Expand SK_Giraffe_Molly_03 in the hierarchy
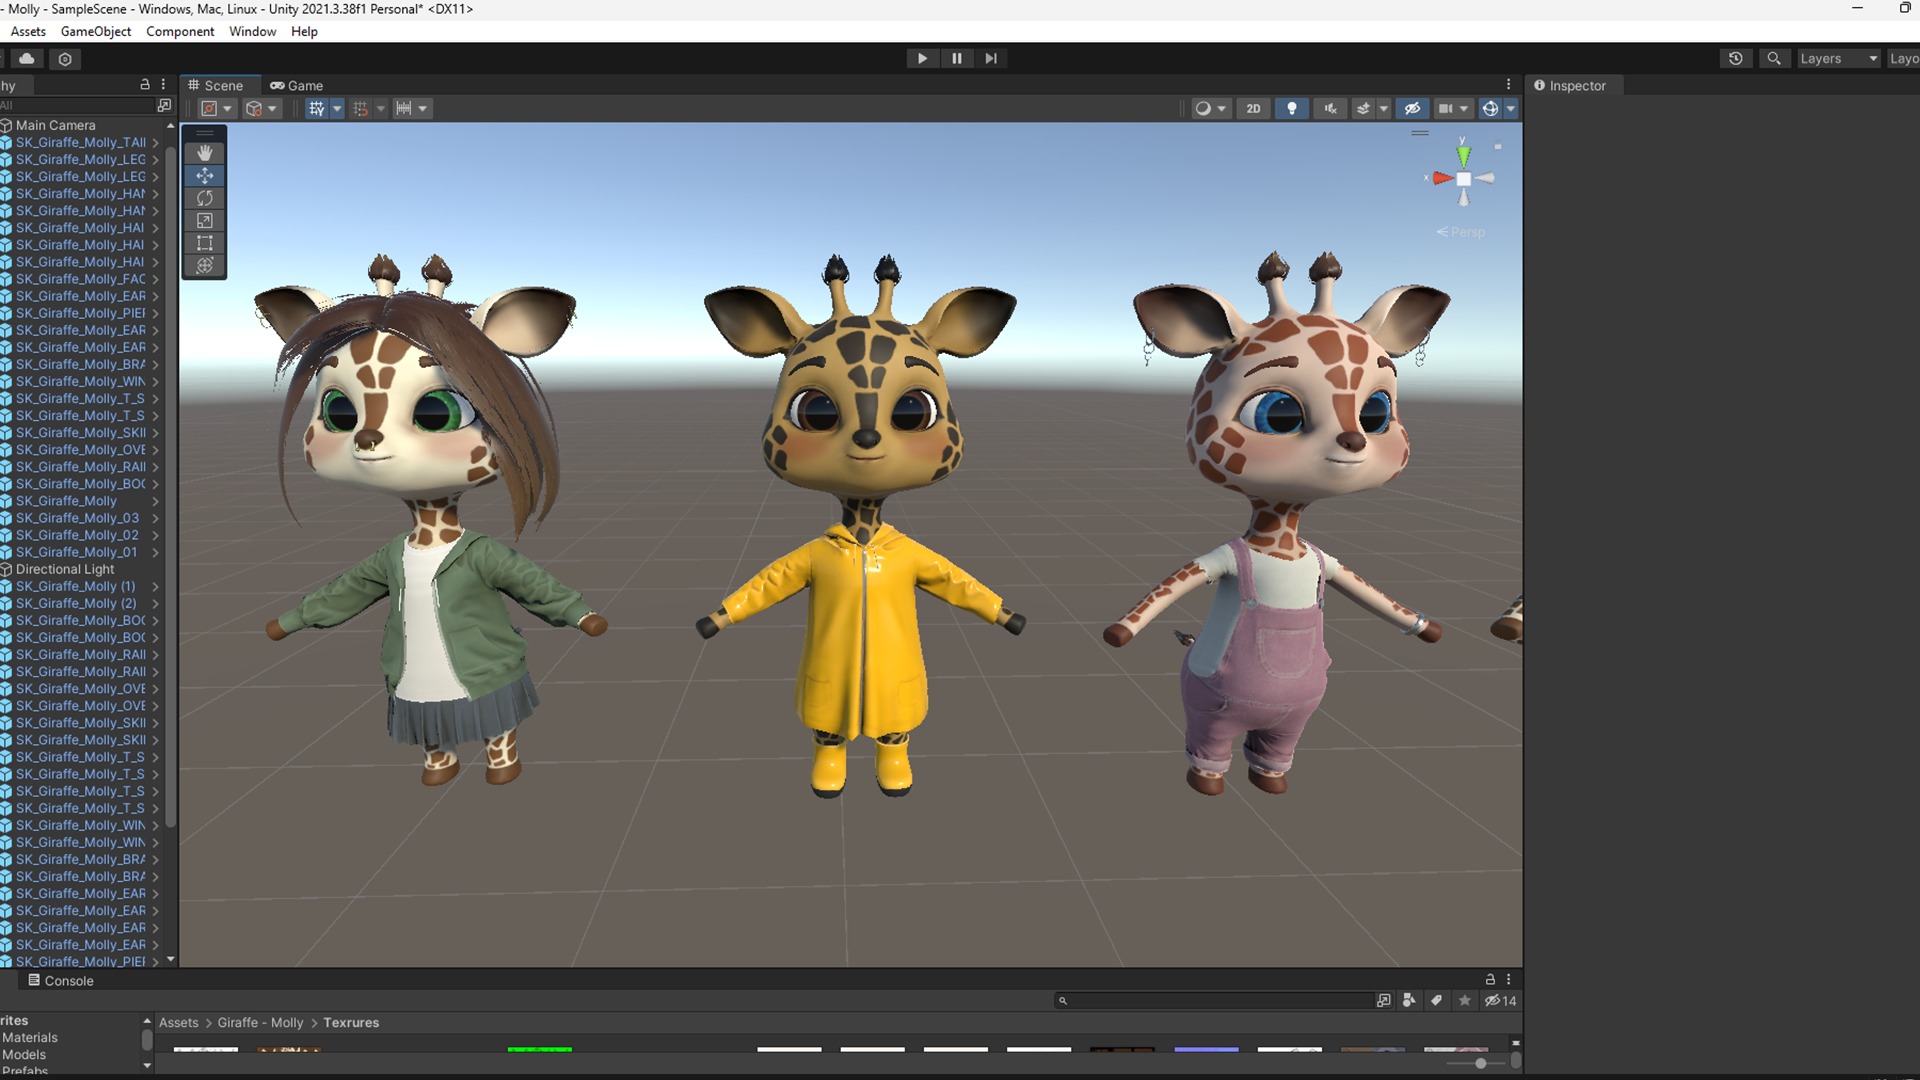This screenshot has height=1080, width=1920. tap(155, 518)
